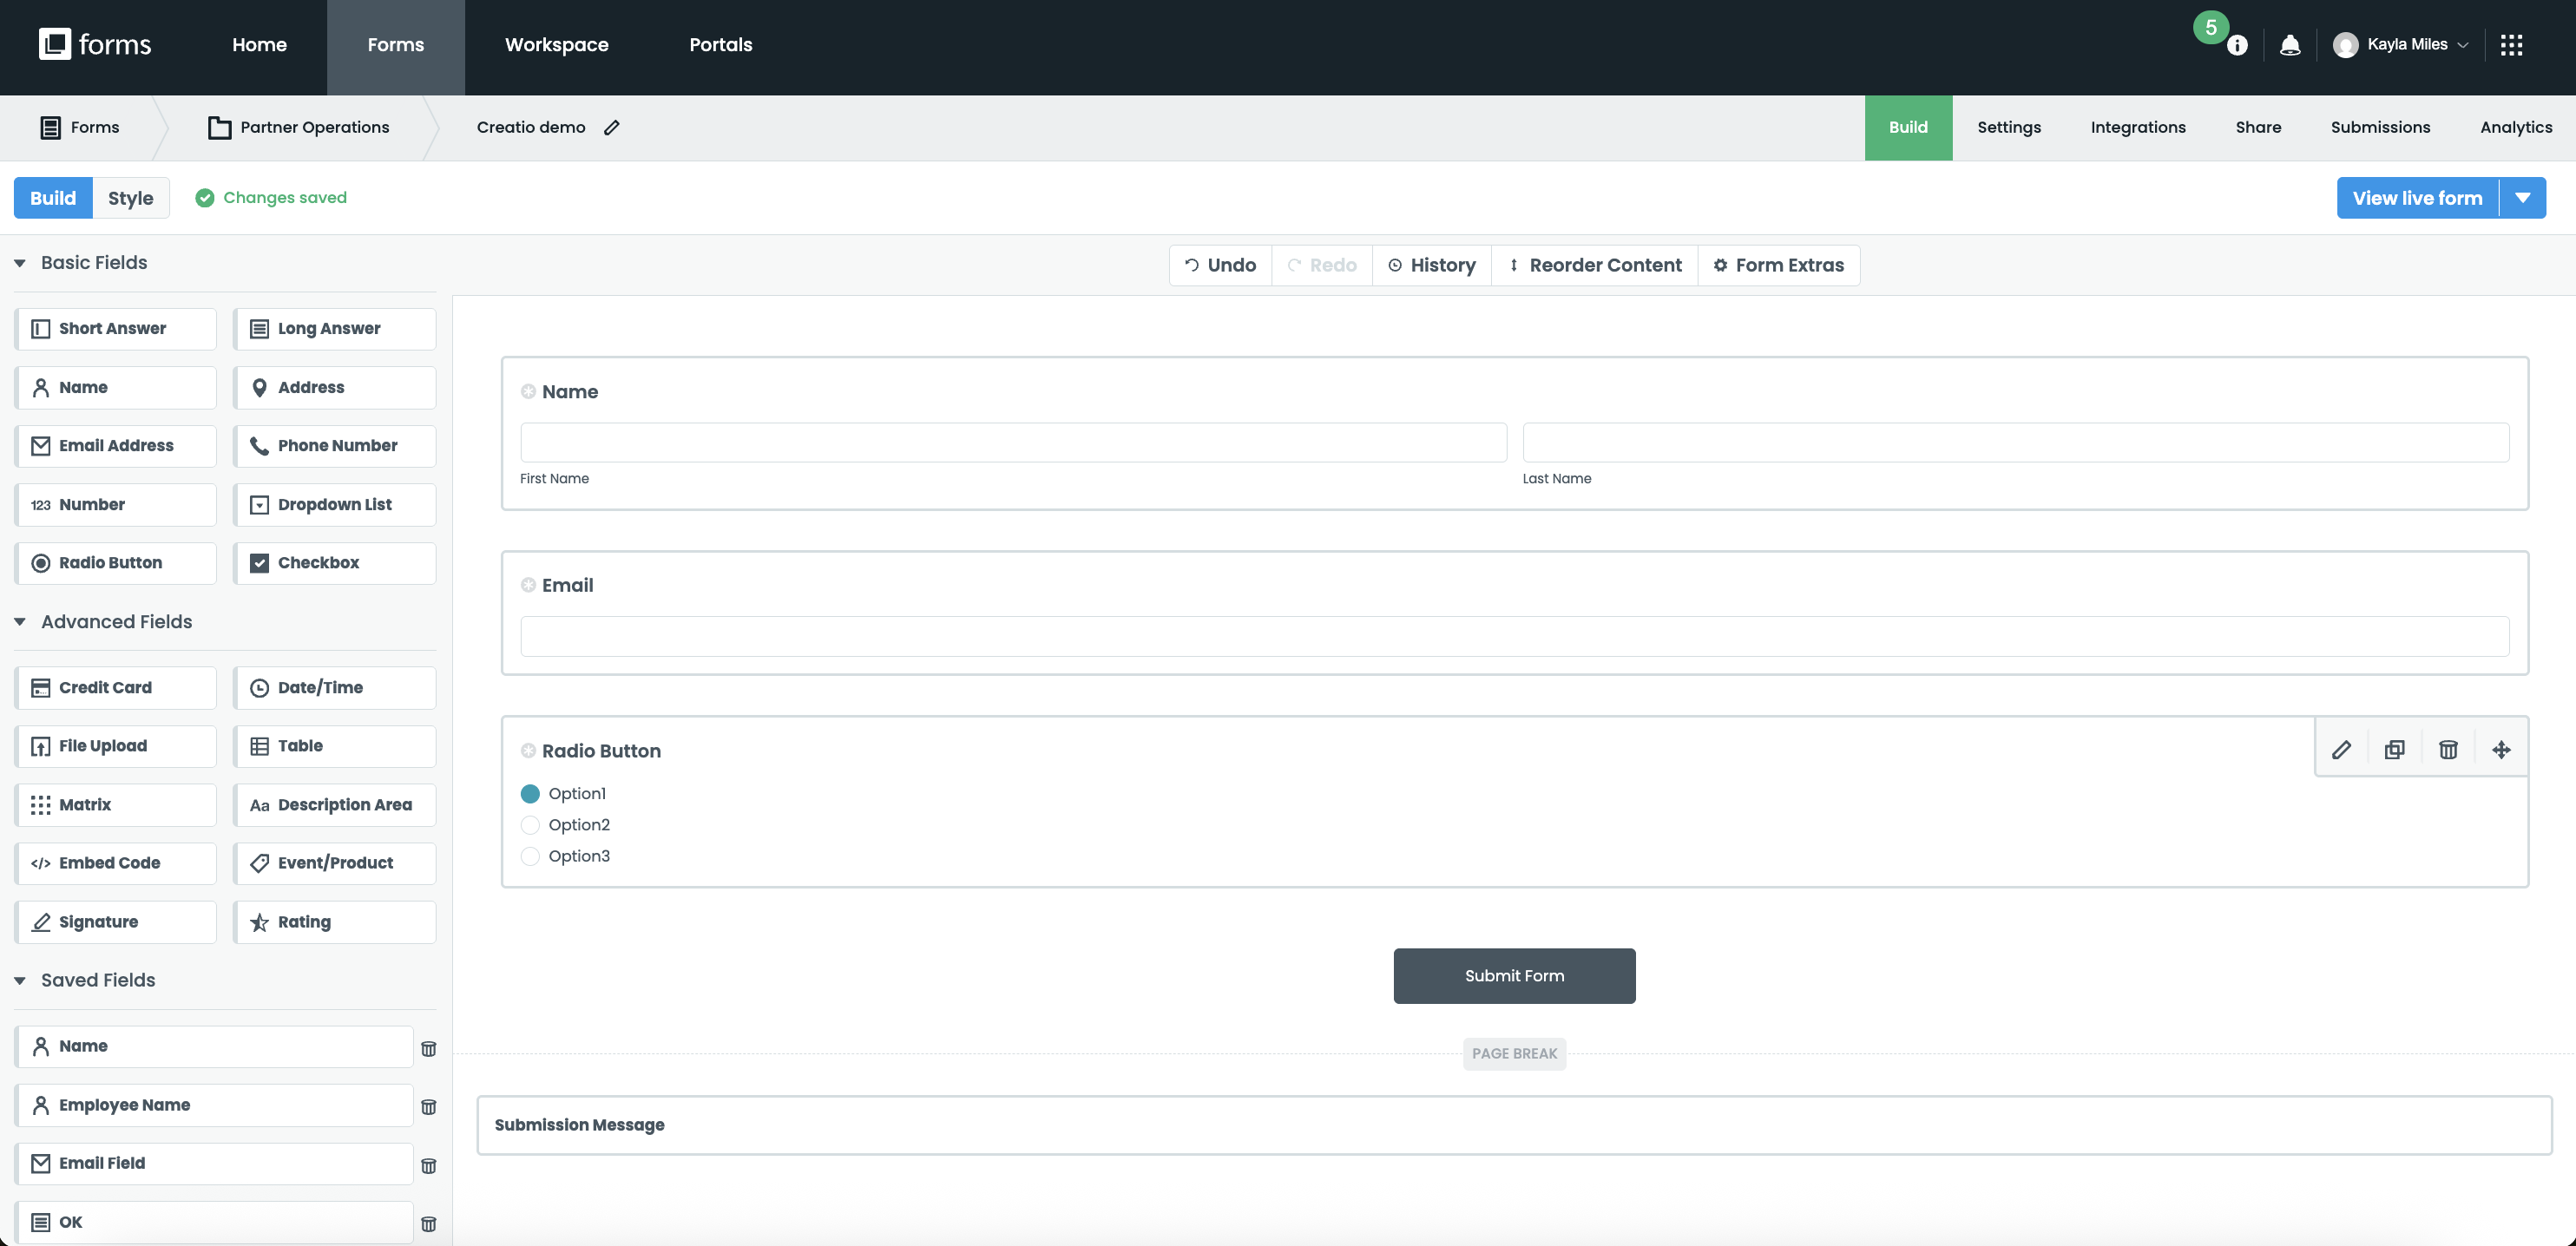Select the Option2 radio button
This screenshot has height=1246, width=2576.
point(530,825)
